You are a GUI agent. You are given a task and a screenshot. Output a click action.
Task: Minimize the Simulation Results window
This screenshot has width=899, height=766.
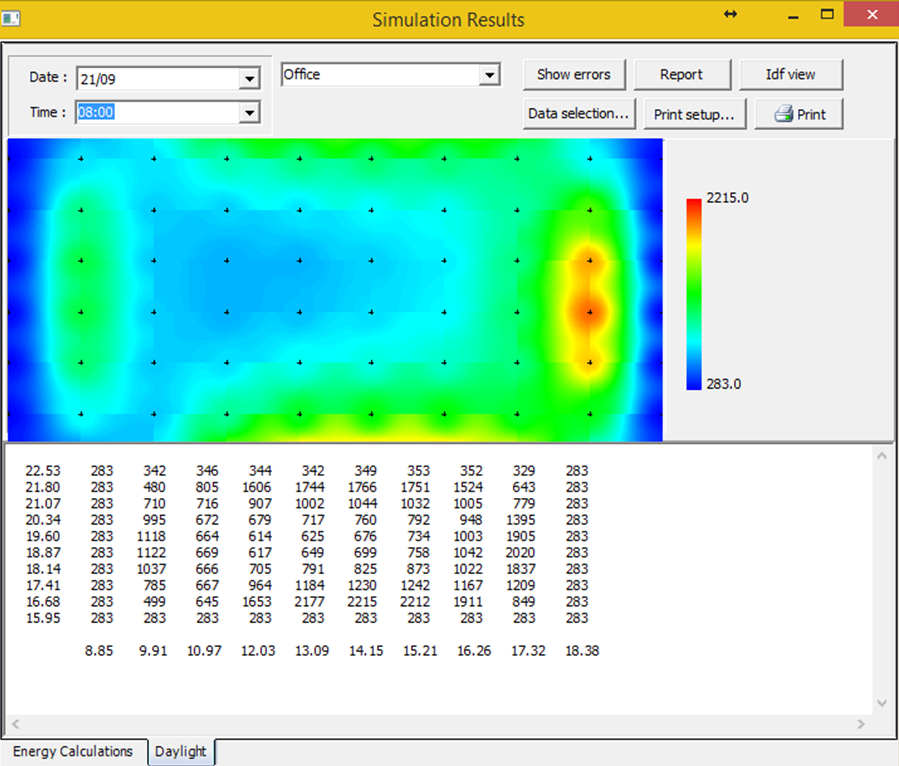pos(792,15)
